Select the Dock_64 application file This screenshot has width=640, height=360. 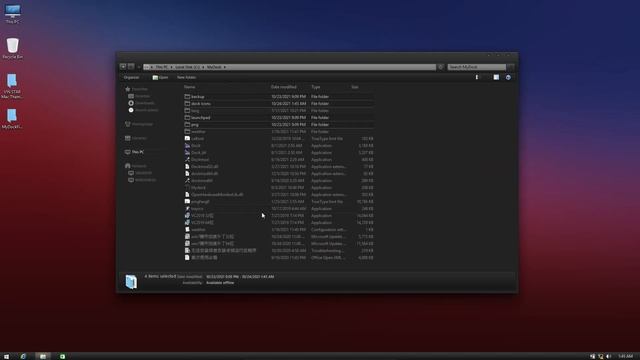(x=278, y=153)
